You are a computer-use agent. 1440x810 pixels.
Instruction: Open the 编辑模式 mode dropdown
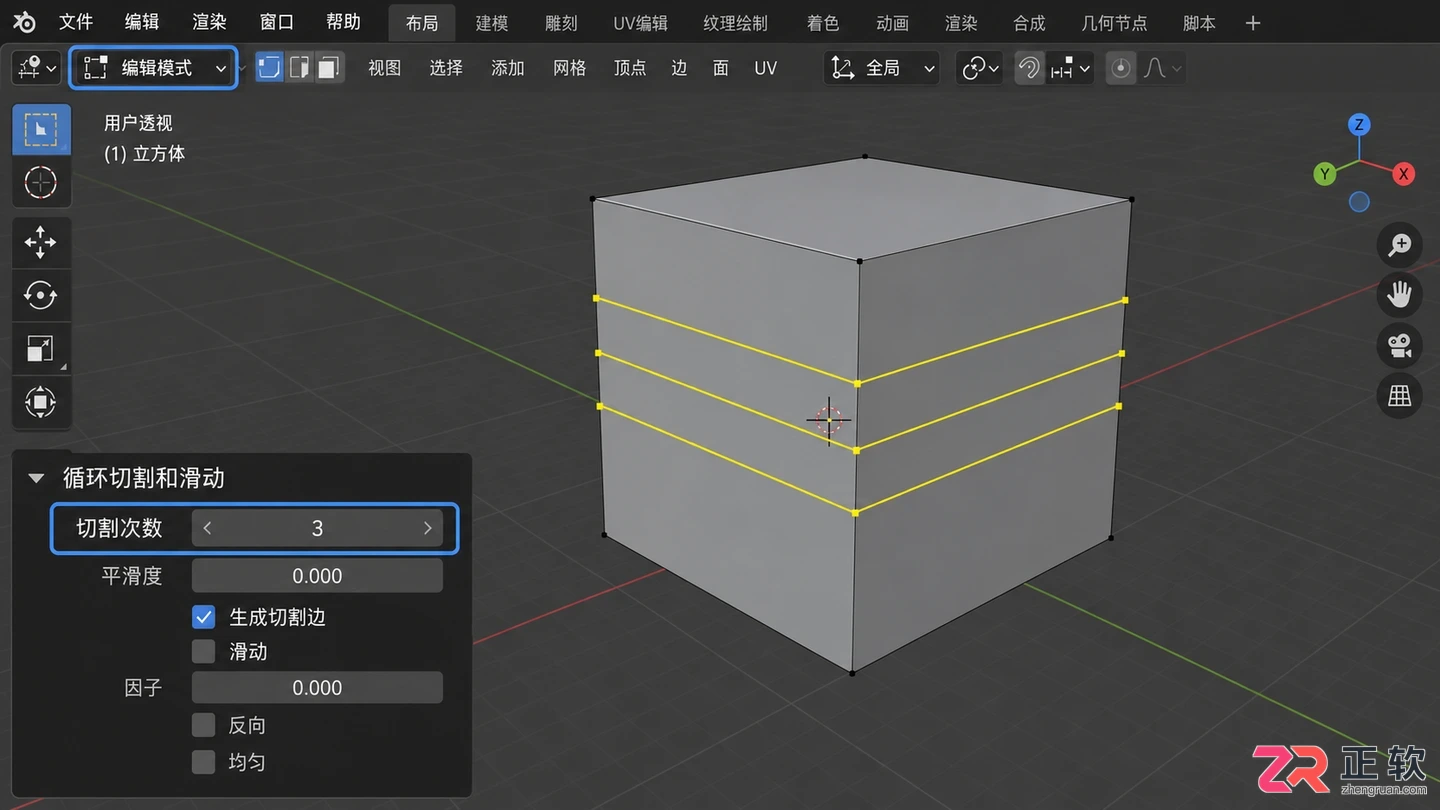154,68
